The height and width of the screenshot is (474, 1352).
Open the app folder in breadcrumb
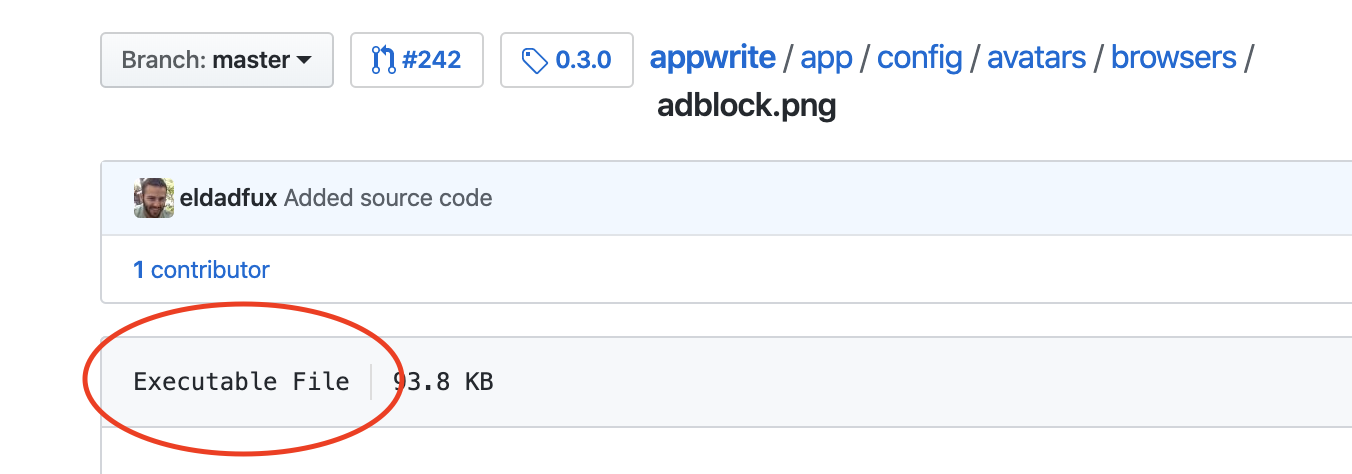pos(826,58)
